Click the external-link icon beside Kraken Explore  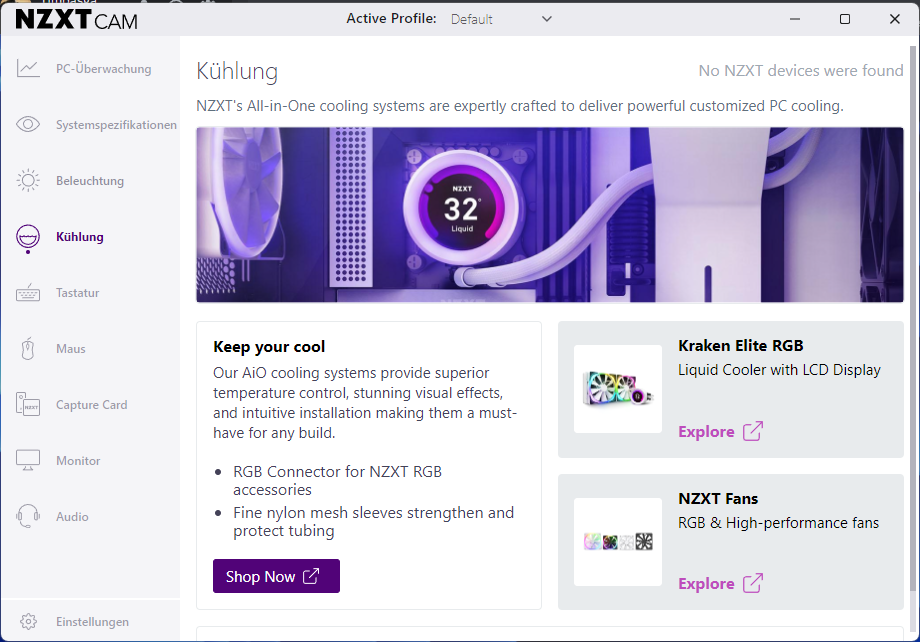[753, 431]
